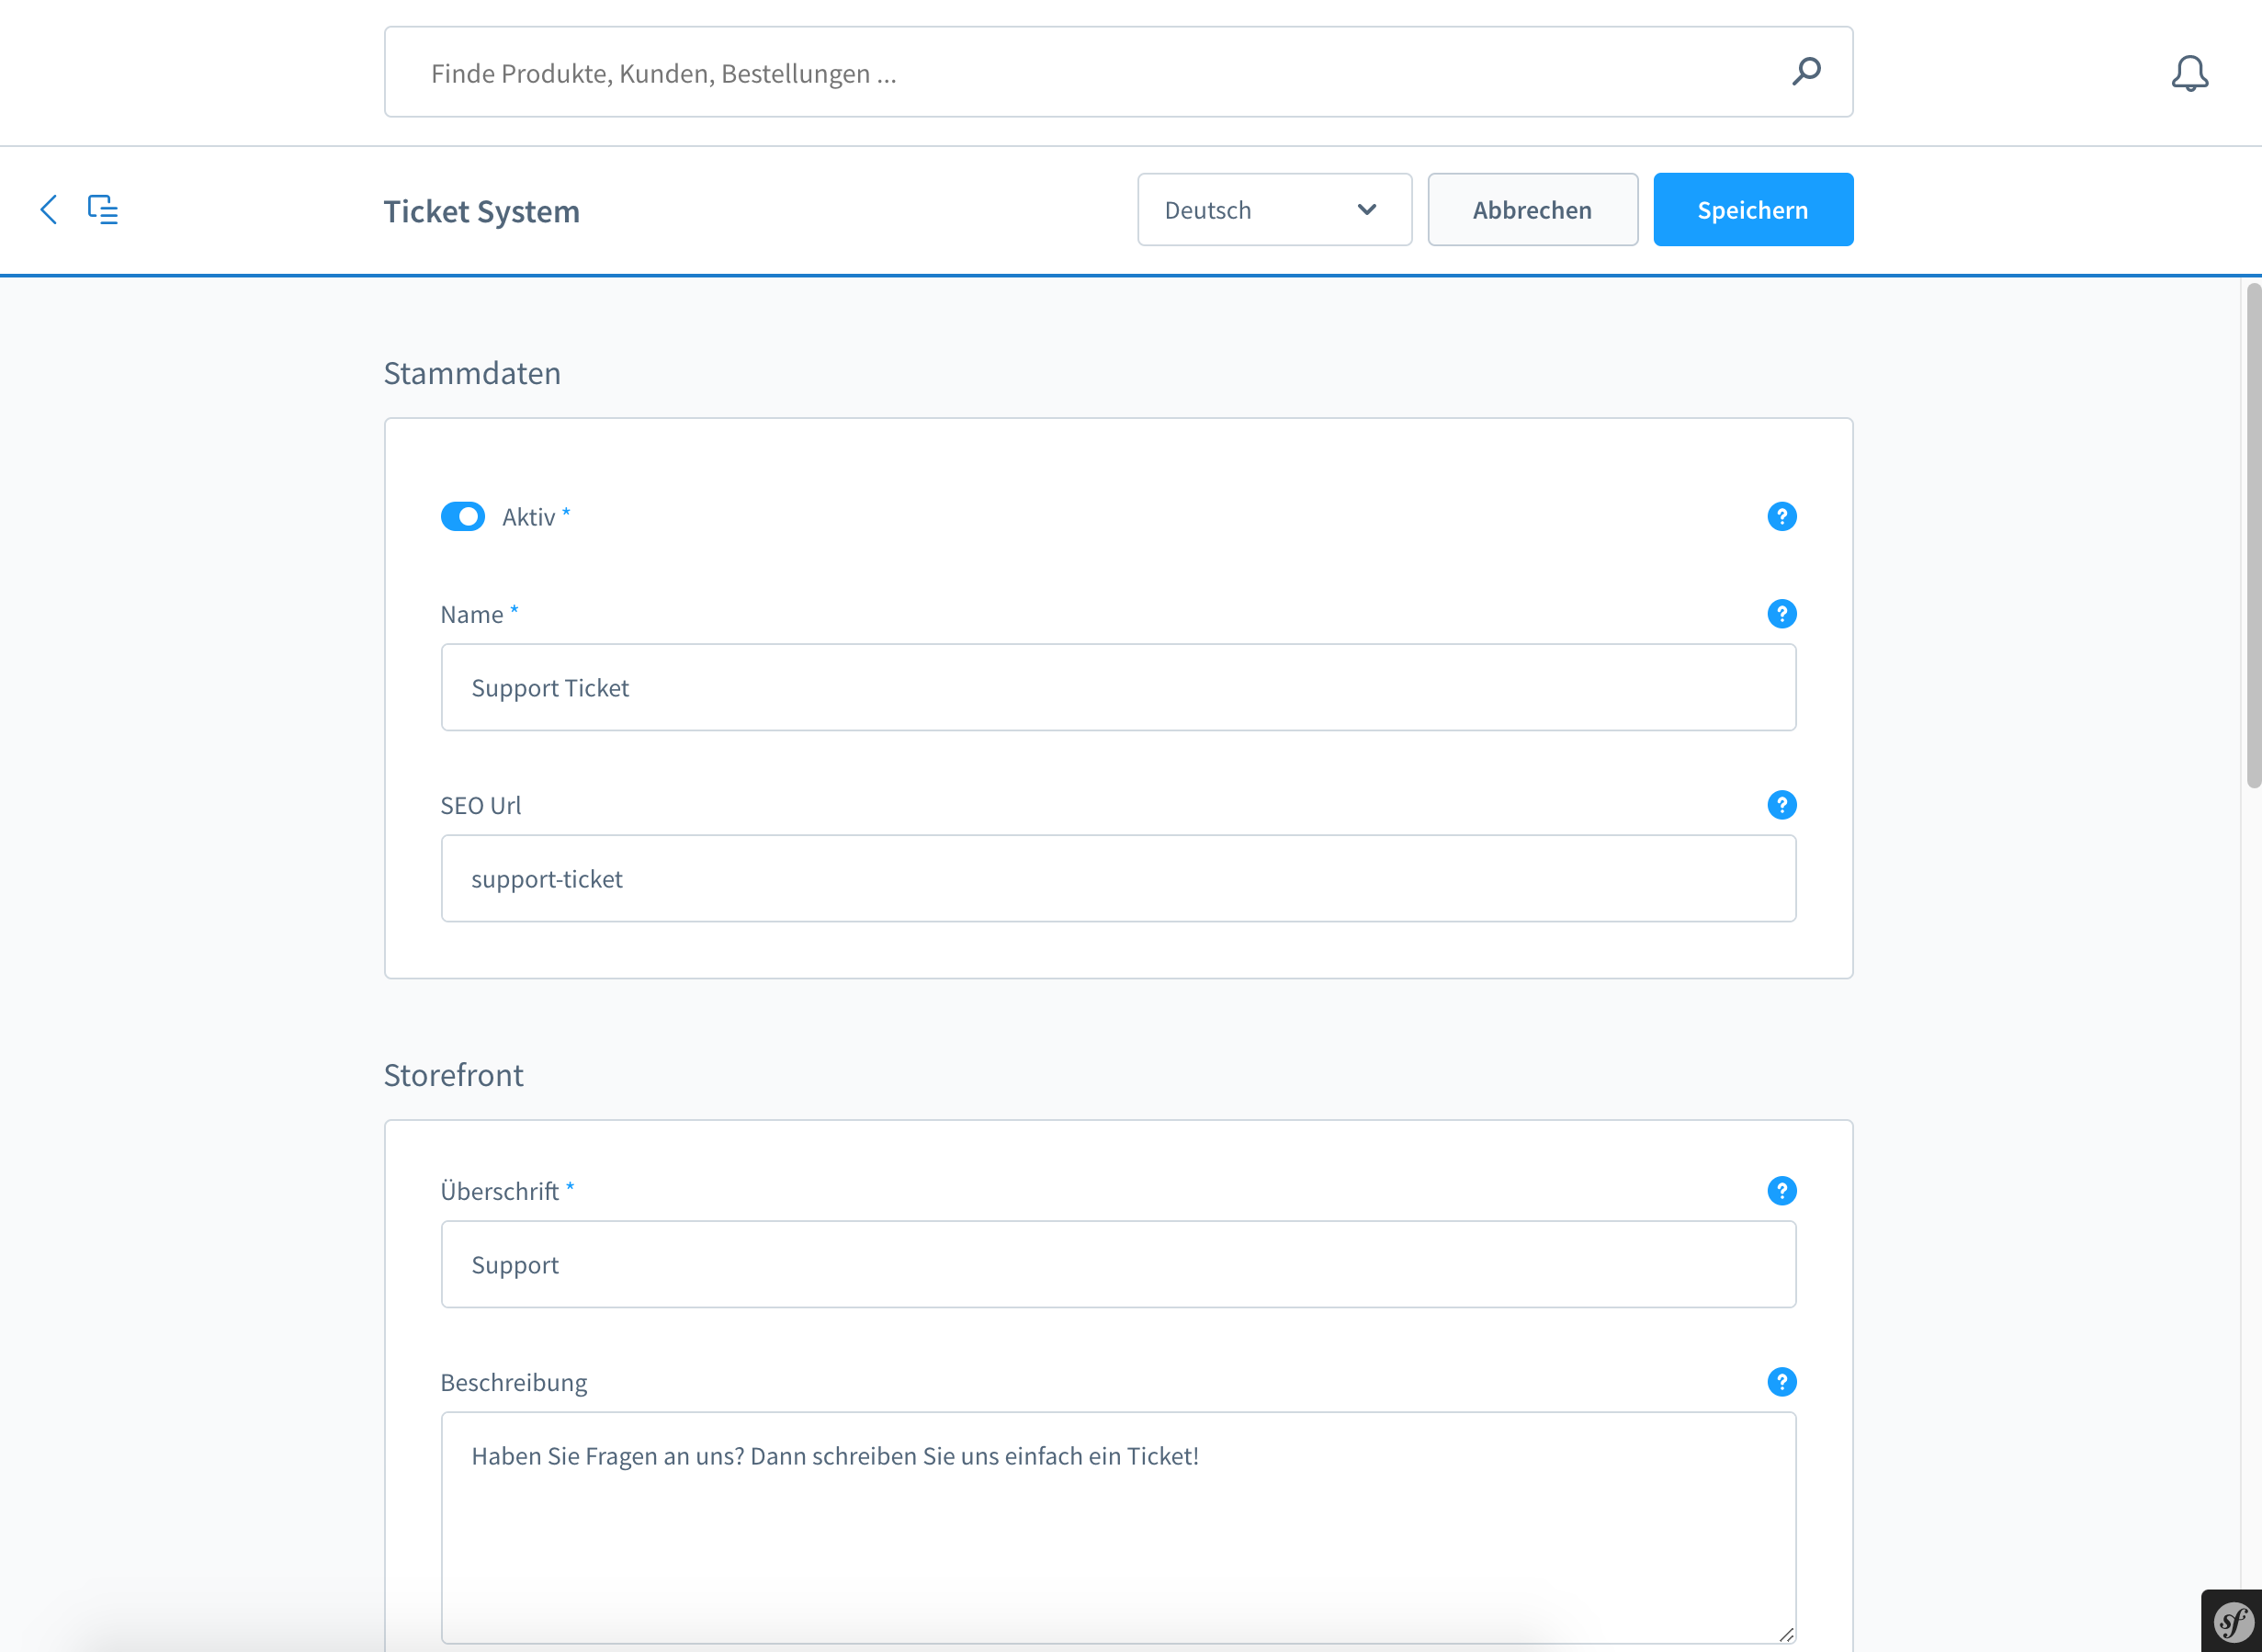Viewport: 2262px width, 1652px height.
Task: Click the help icon next to Name field
Action: point(1781,615)
